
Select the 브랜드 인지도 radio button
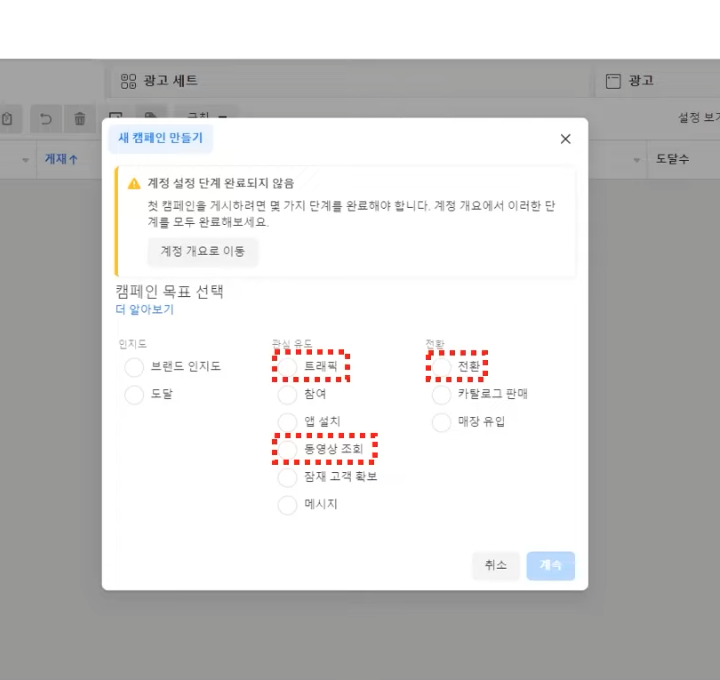point(135,367)
